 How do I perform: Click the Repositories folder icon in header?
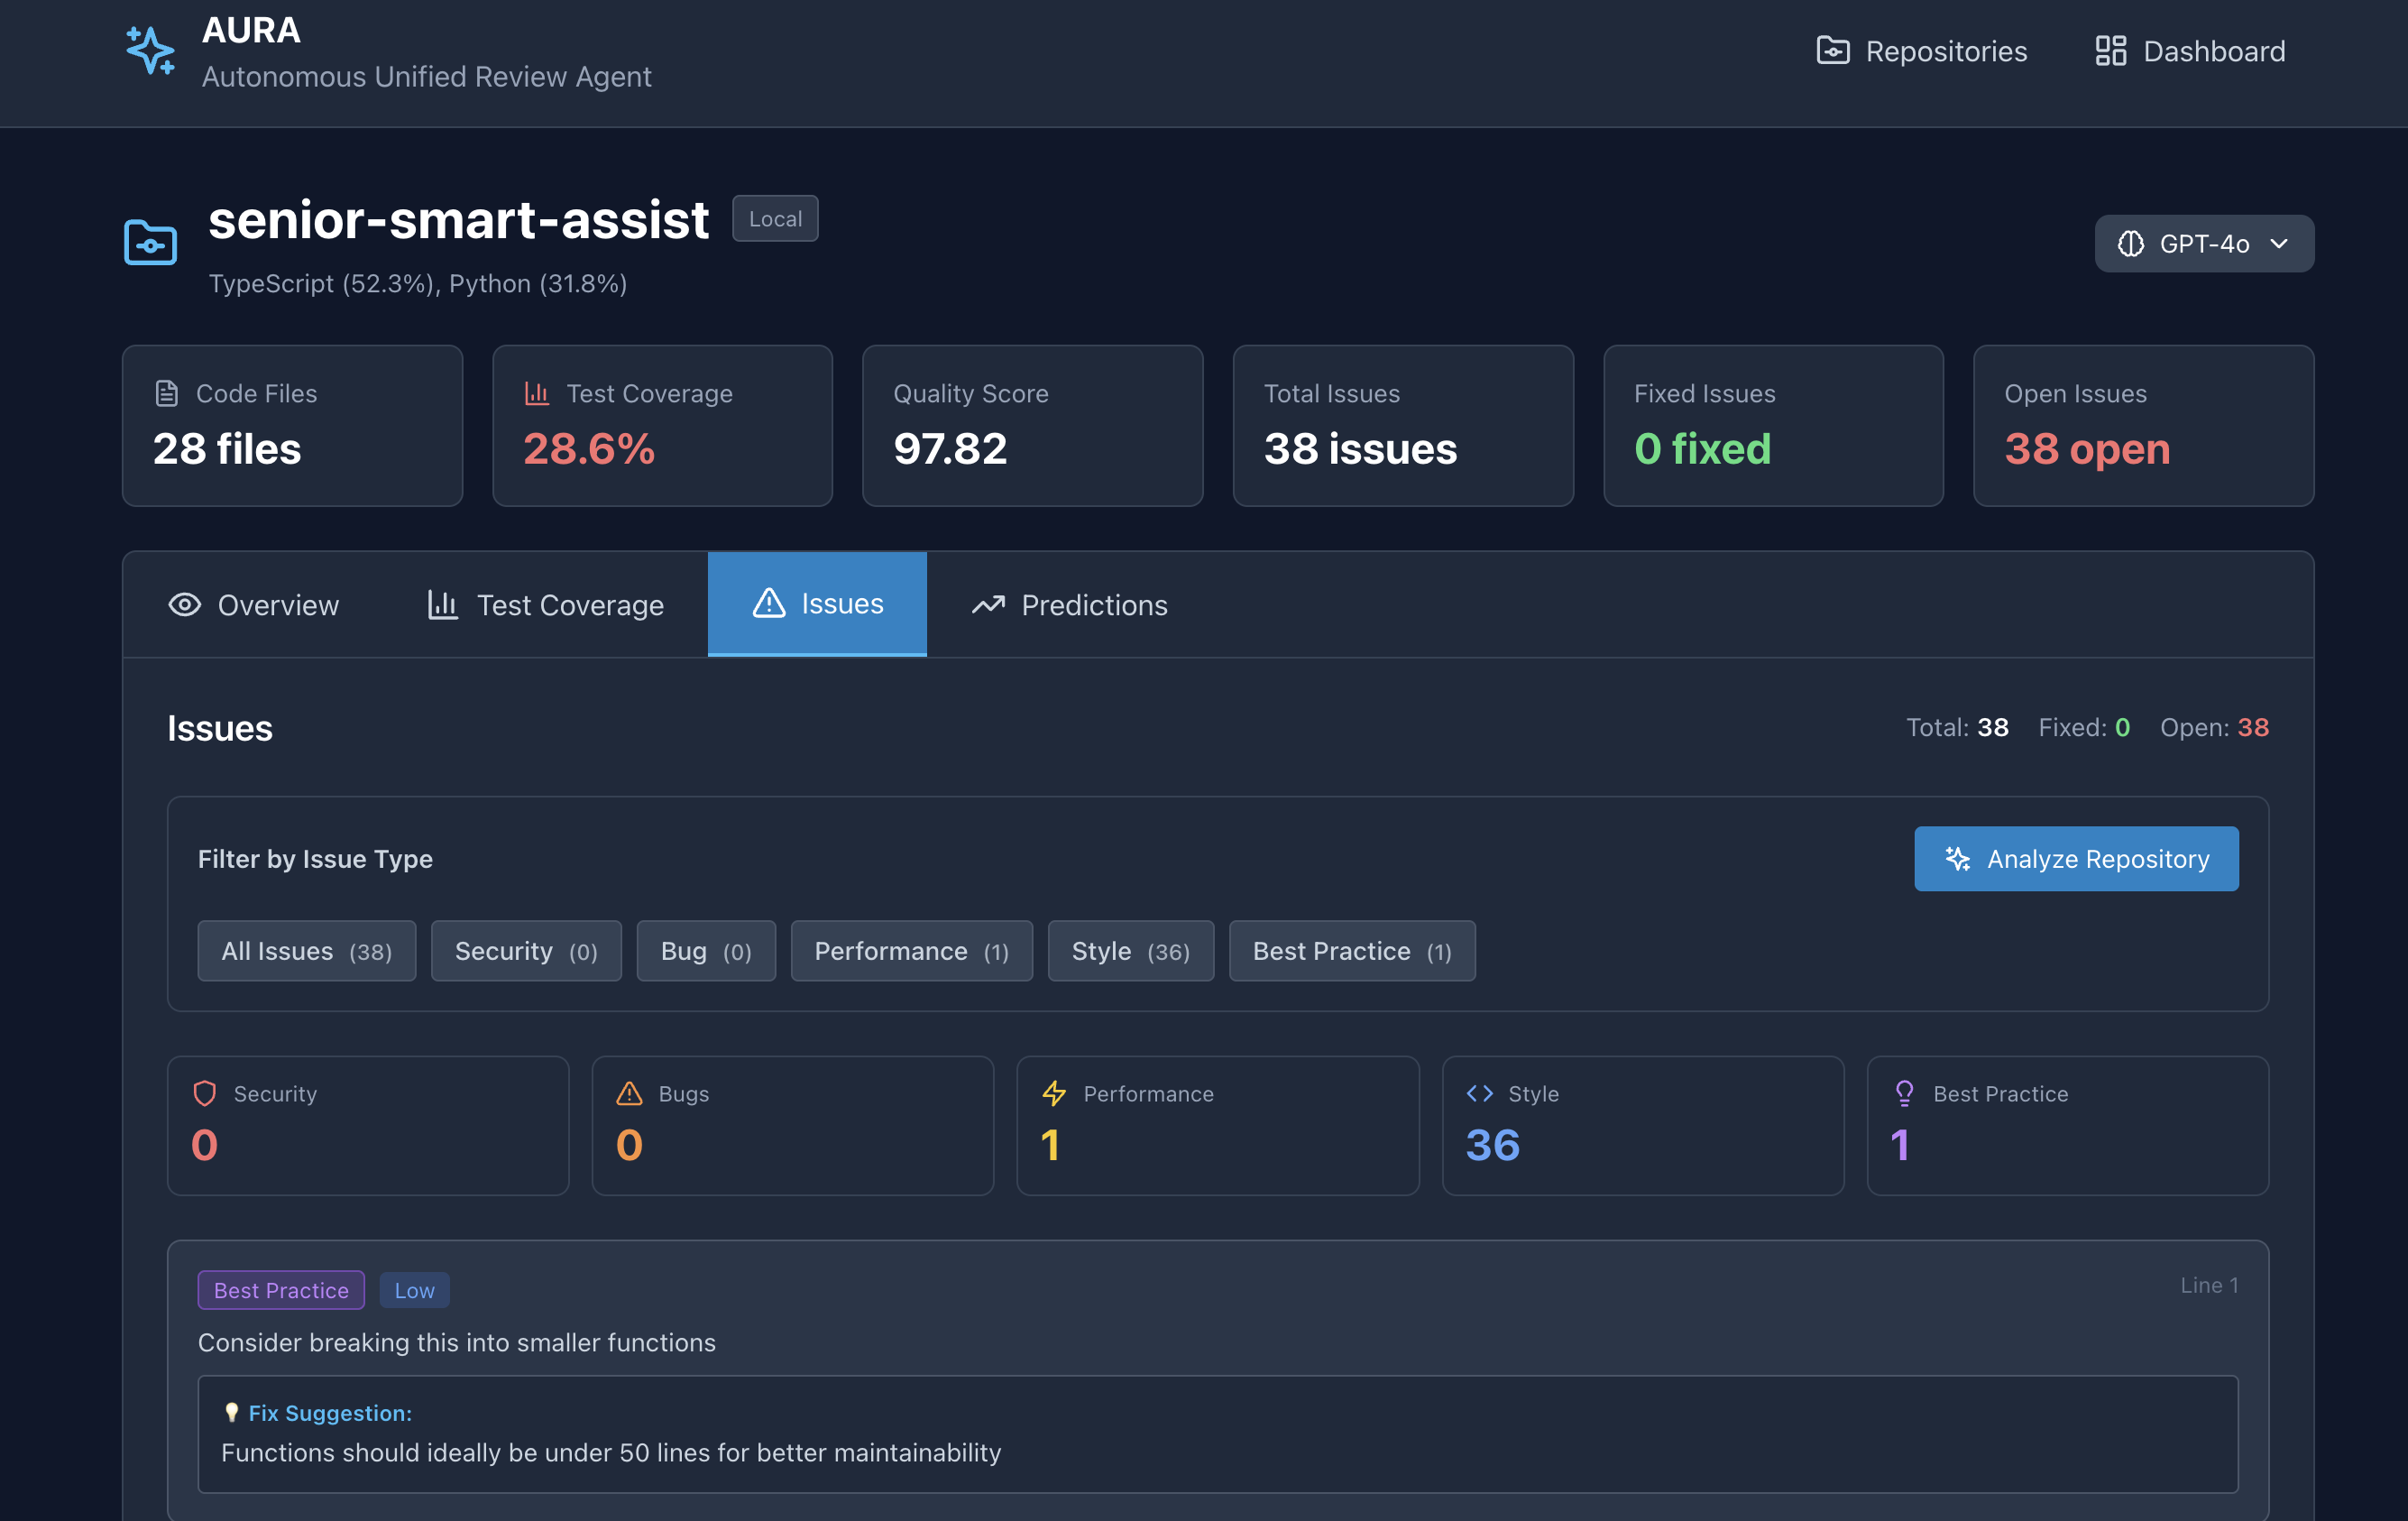(1832, 51)
